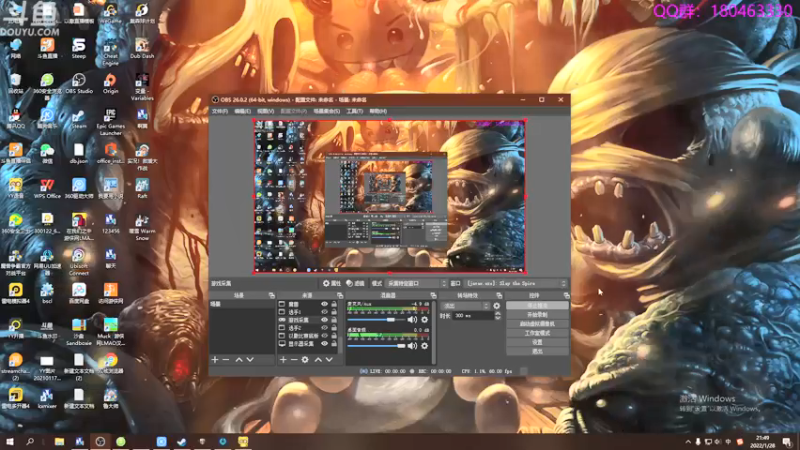800x450 pixels.
Task: Open the WPS Office desktop icon
Action: (47, 188)
